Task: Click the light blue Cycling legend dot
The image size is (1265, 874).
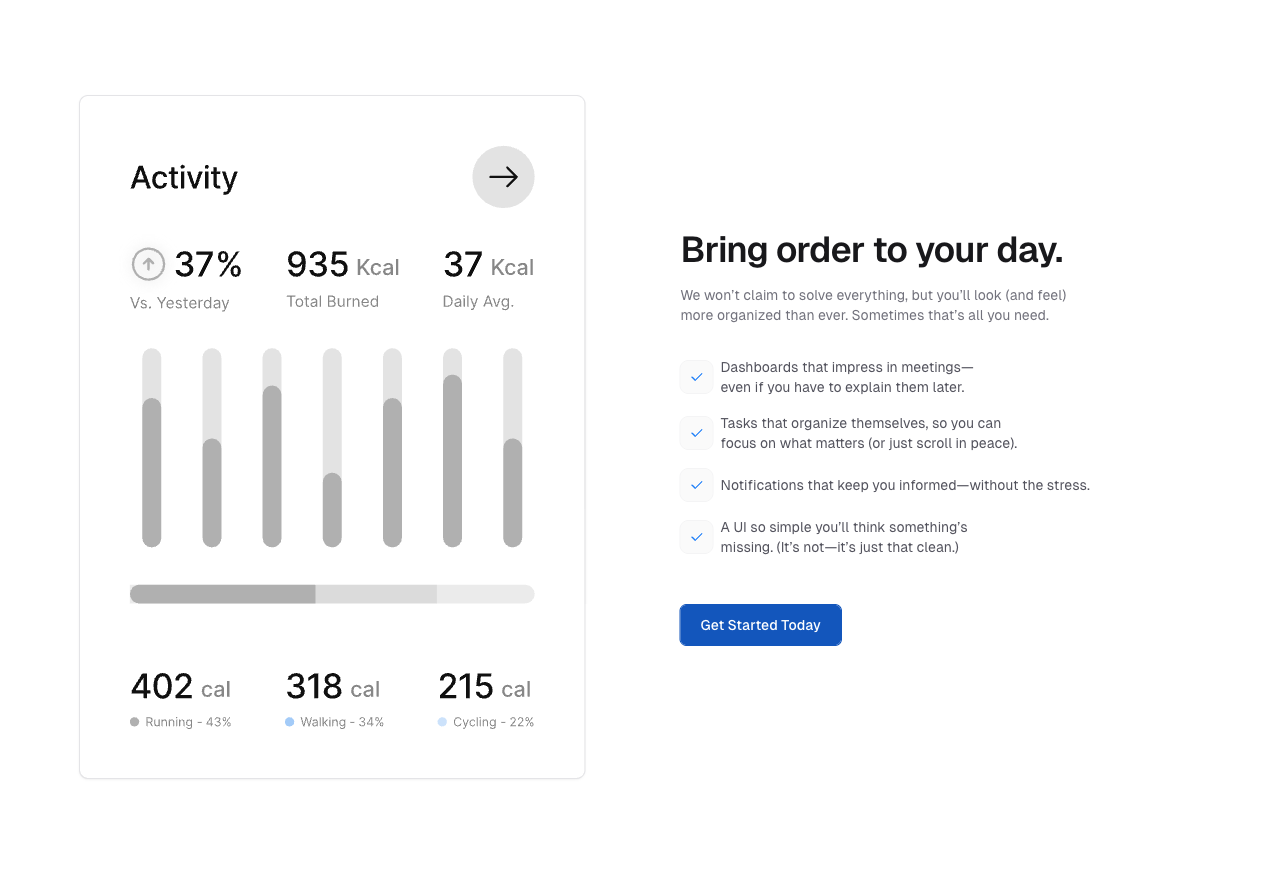Action: pyautogui.click(x=442, y=722)
